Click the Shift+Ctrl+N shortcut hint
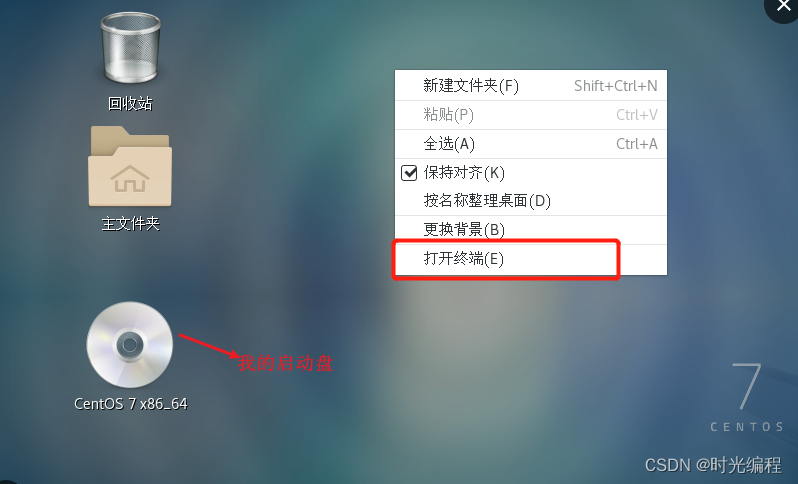Image resolution: width=798 pixels, height=484 pixels. coord(616,86)
